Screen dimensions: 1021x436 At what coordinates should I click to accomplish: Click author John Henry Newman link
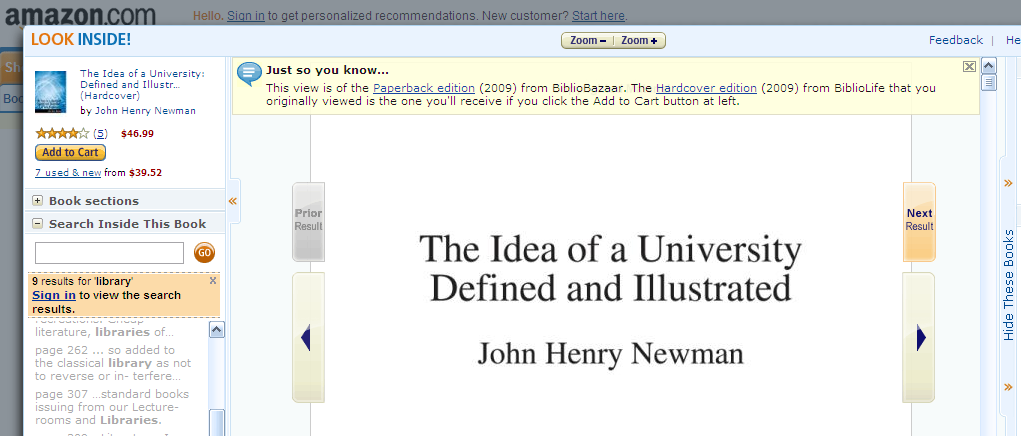145,111
